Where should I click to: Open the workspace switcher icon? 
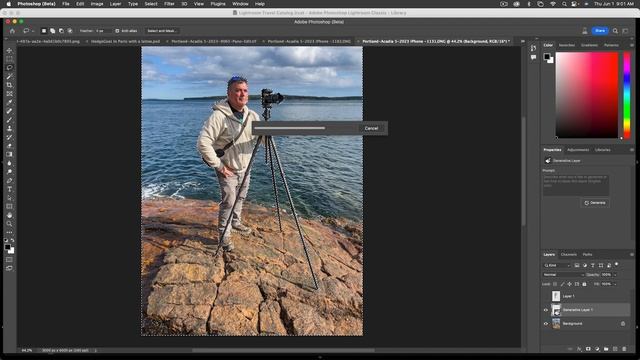point(625,31)
